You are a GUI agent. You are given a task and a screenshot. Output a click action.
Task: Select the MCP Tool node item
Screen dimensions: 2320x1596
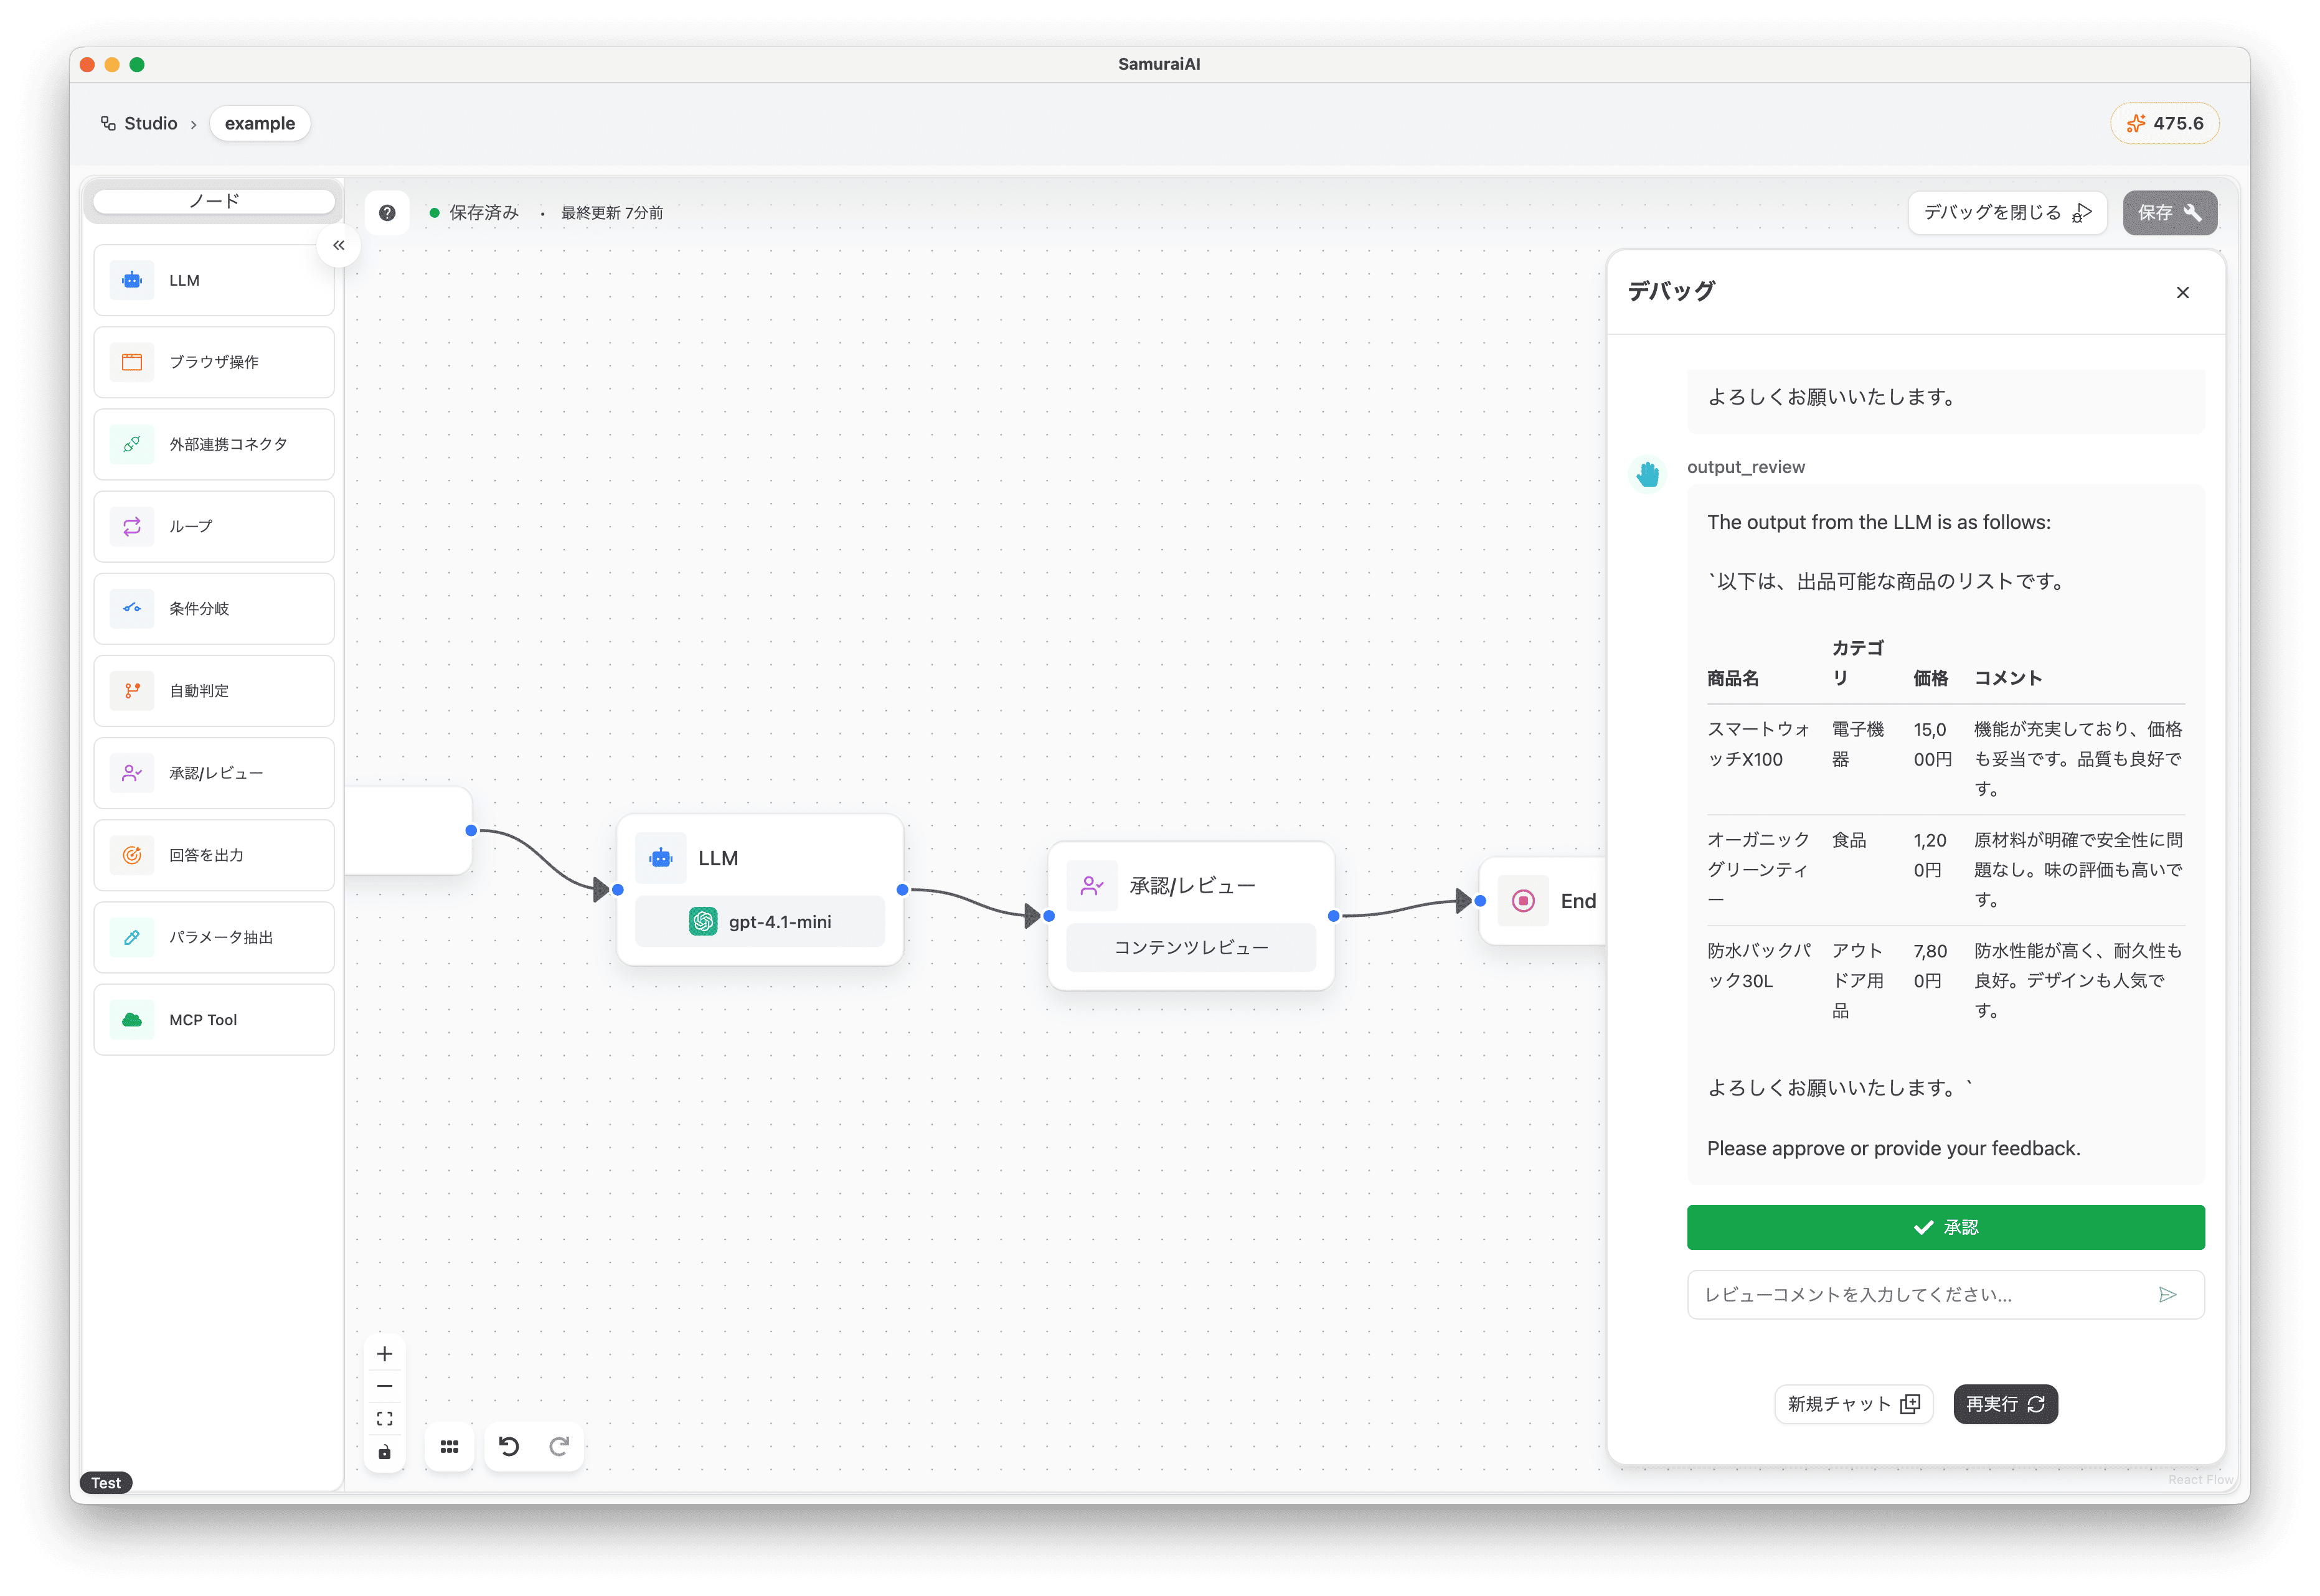point(214,1019)
